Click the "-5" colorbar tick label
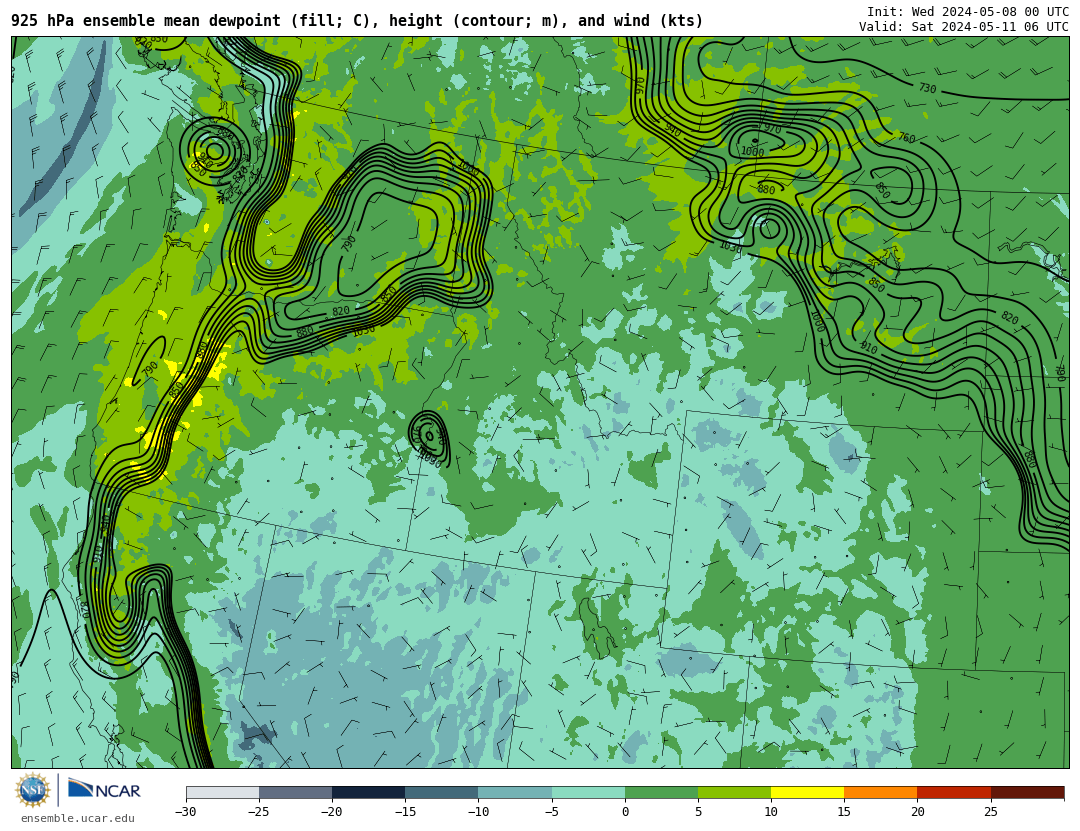 point(551,812)
